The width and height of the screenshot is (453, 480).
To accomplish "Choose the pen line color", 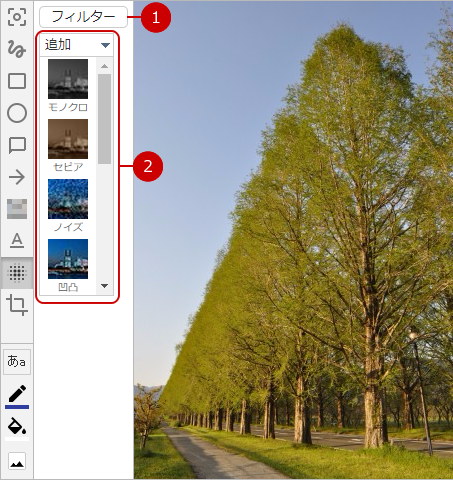I will coord(17,397).
